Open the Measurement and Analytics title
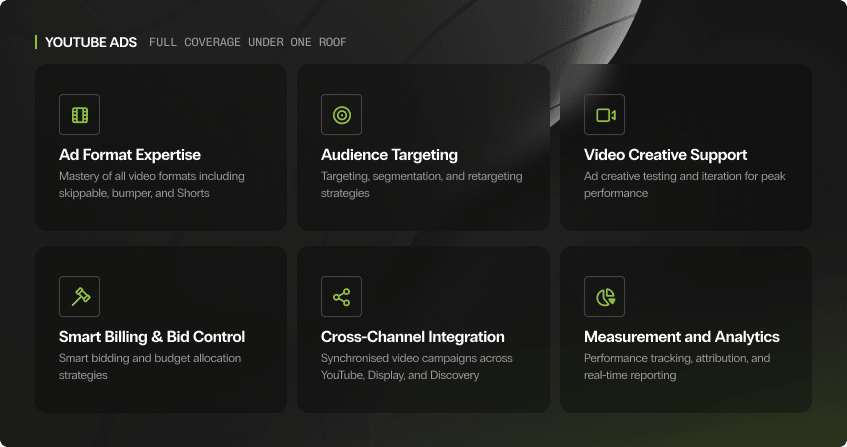This screenshot has height=447, width=847. pos(682,337)
